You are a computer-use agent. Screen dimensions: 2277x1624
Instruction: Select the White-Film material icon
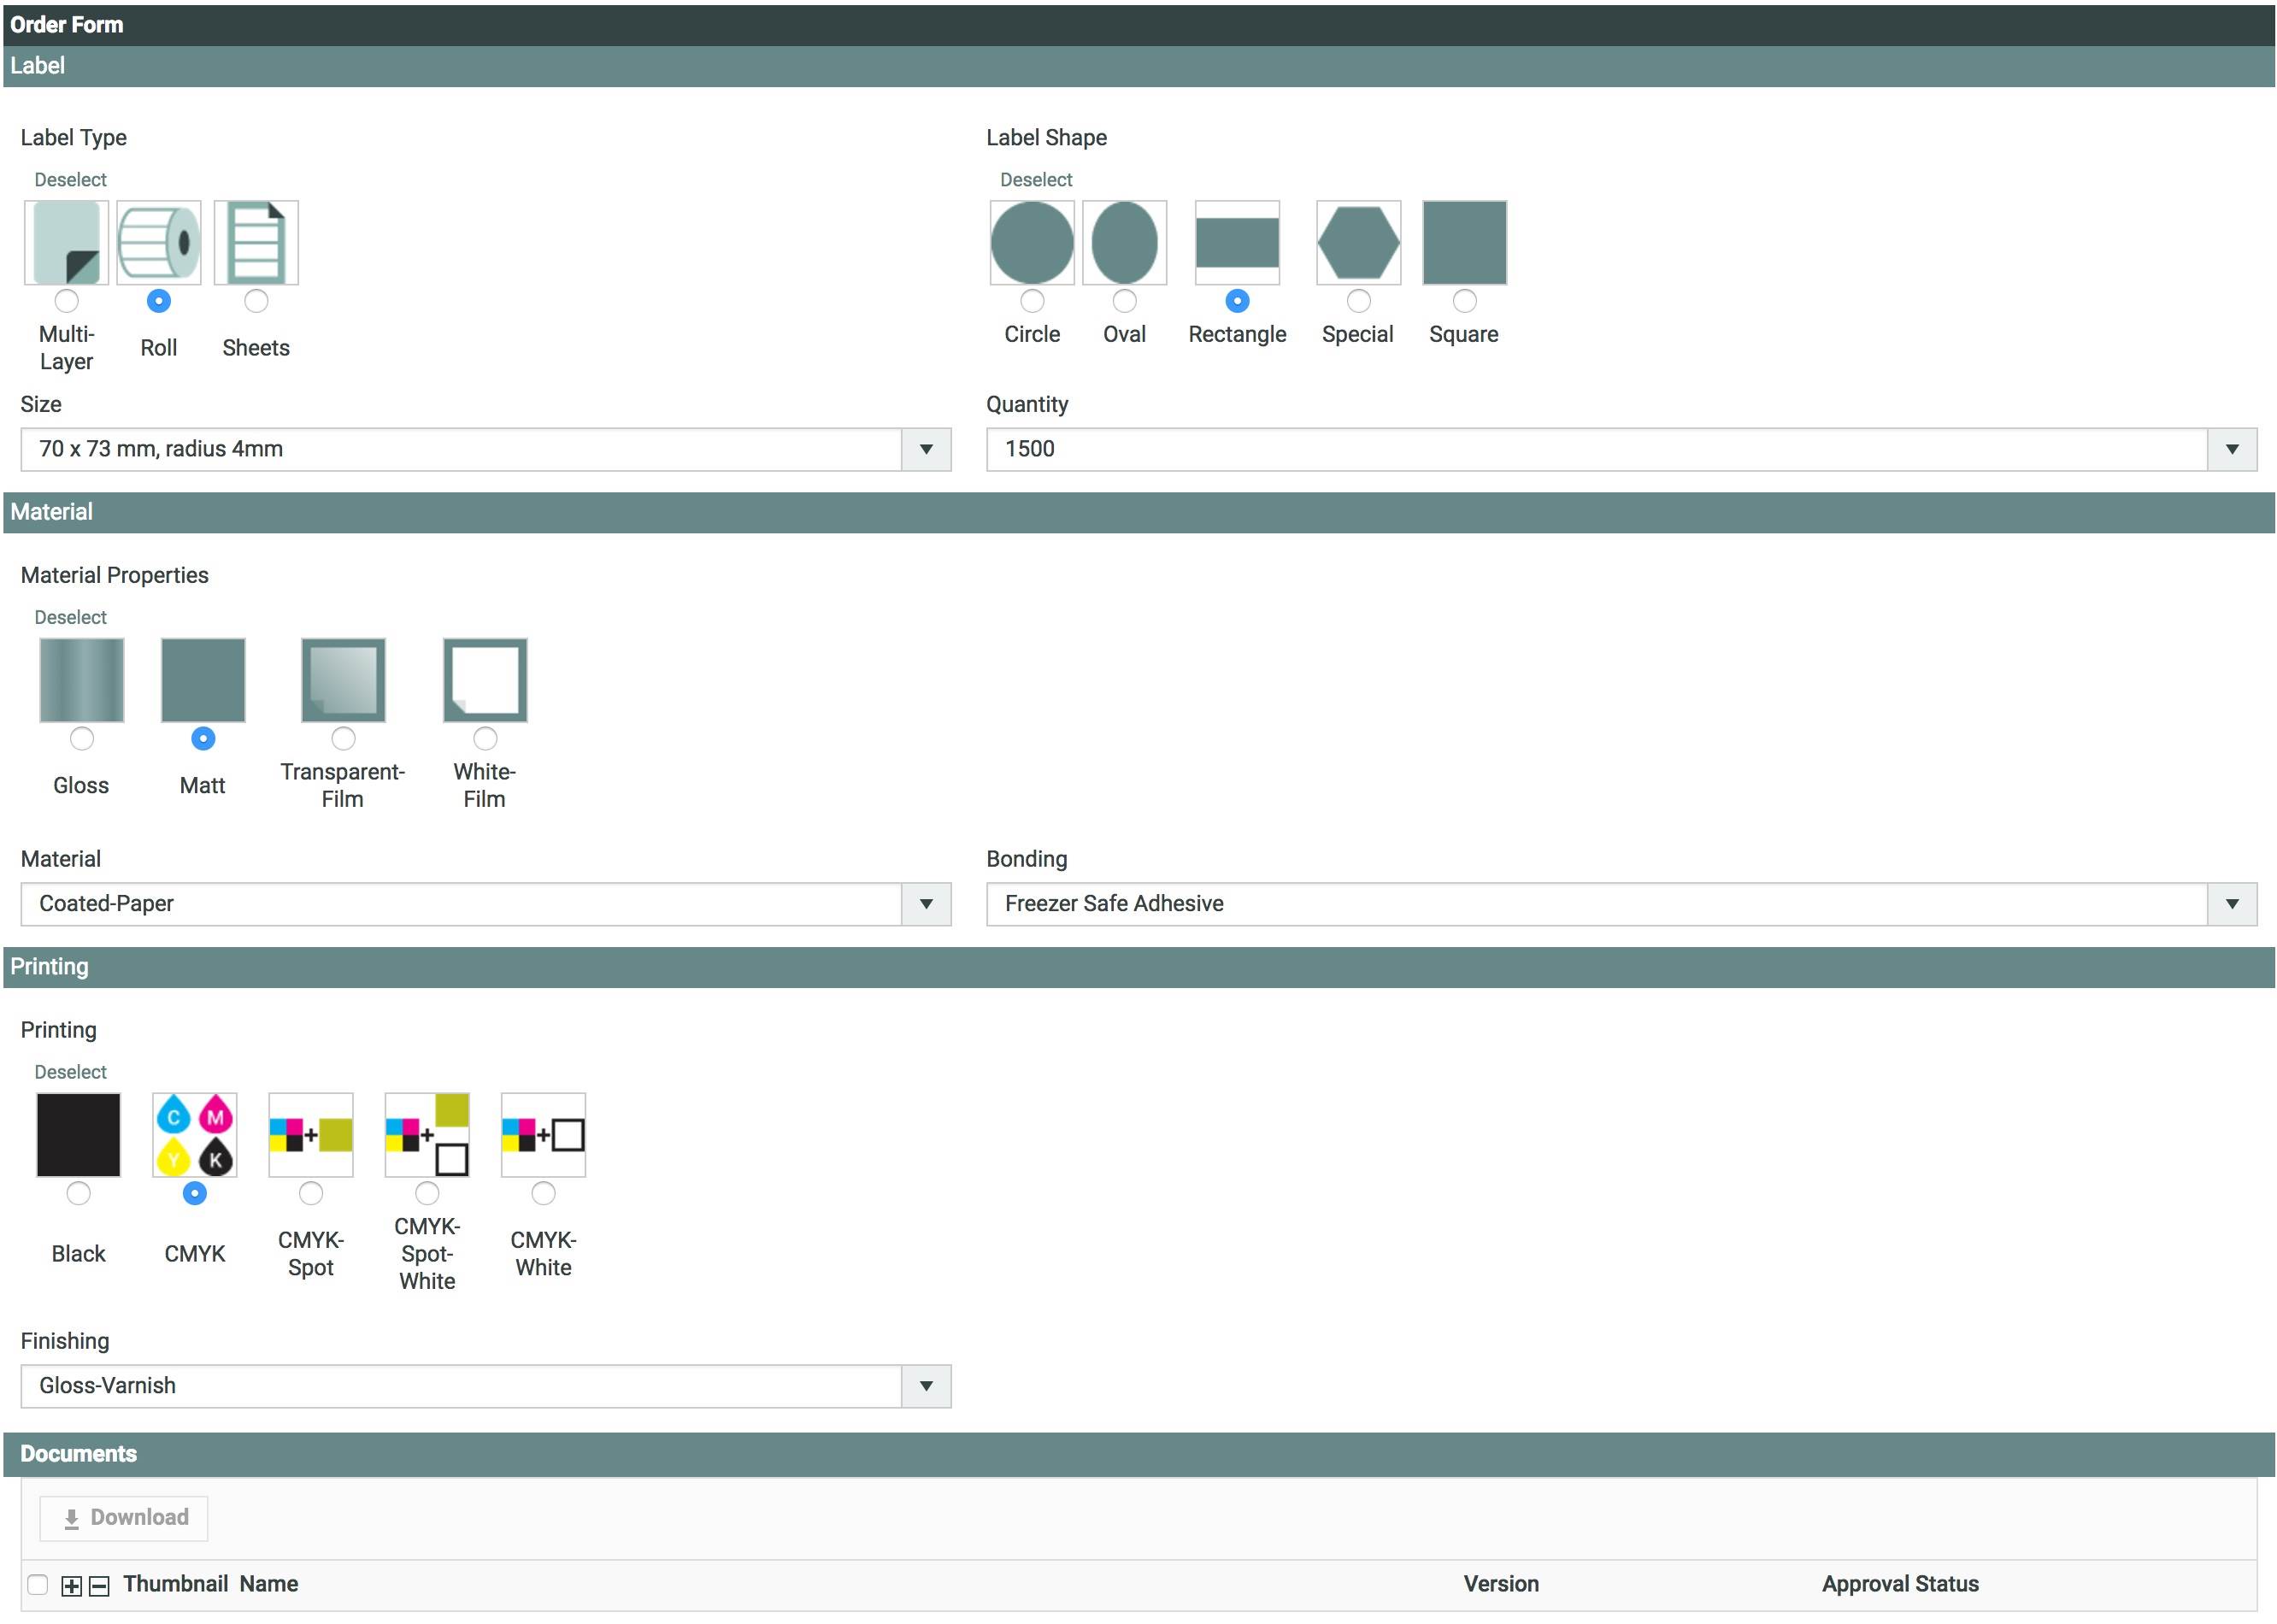click(x=485, y=680)
